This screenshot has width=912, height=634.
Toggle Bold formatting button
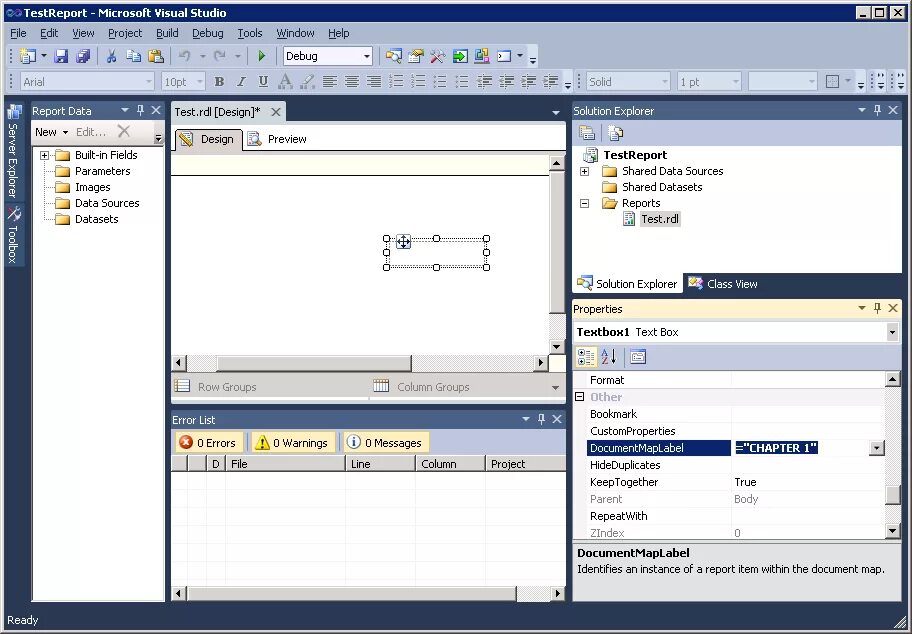219,81
